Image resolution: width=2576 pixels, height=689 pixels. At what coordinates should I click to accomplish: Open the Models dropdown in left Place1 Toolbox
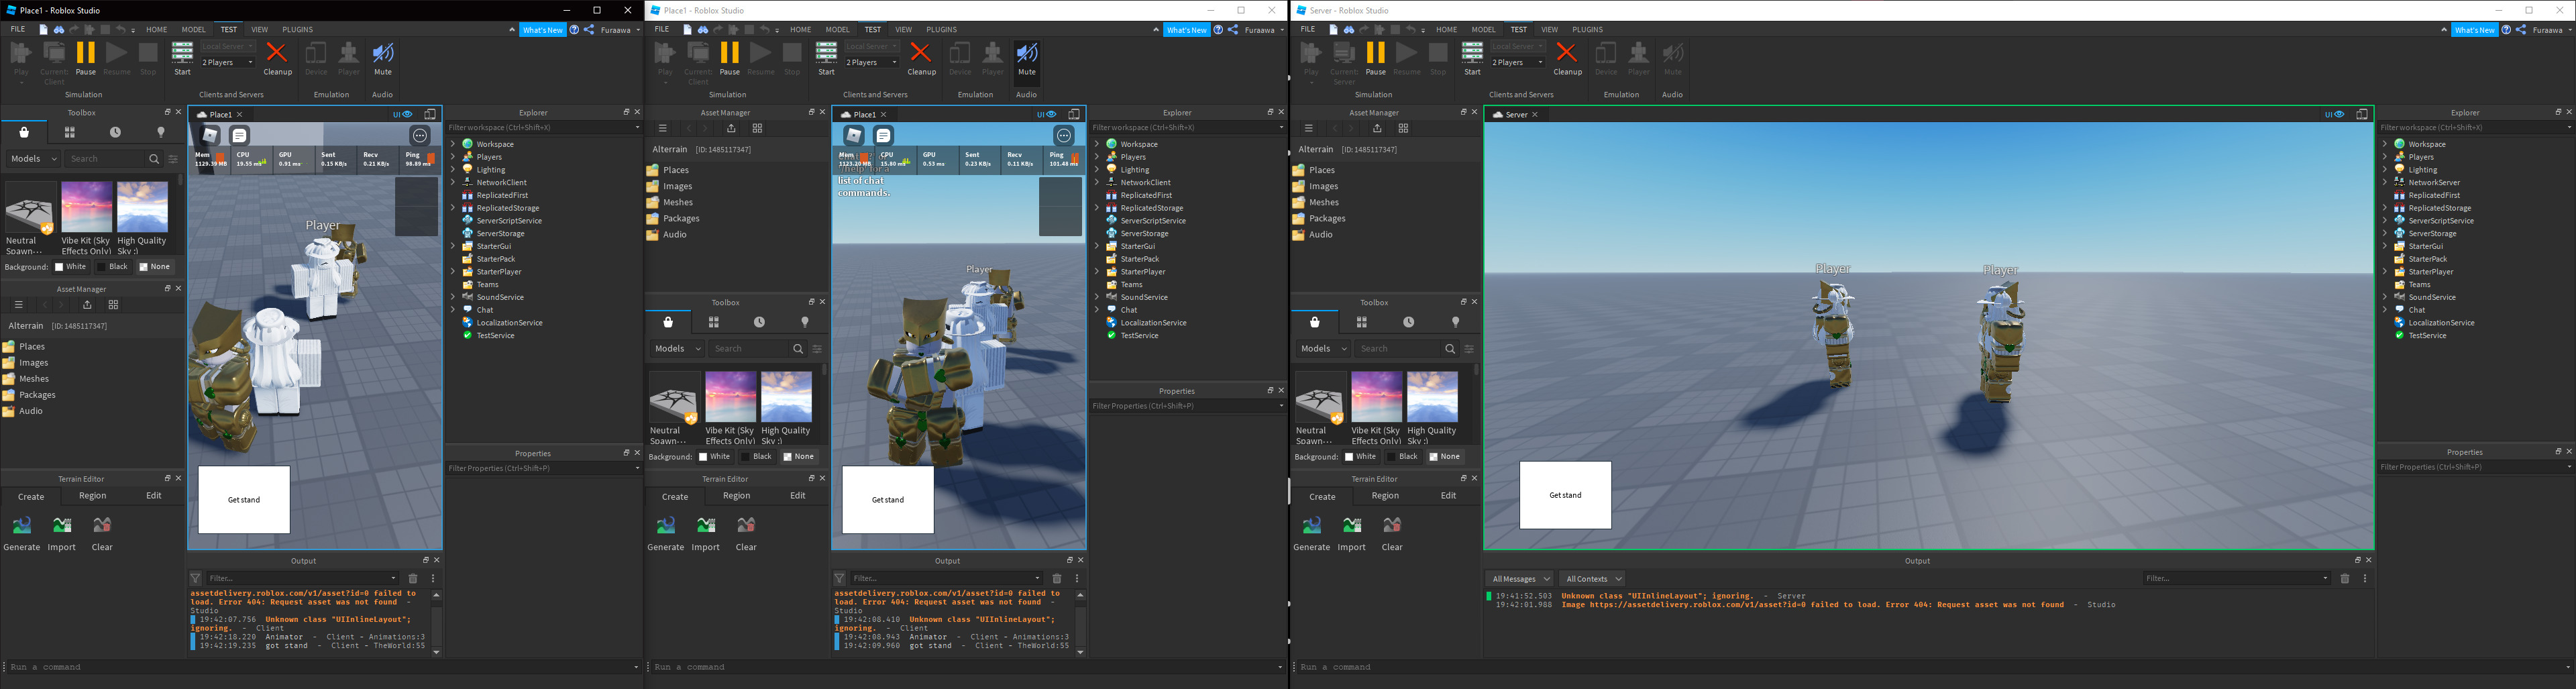[x=33, y=158]
